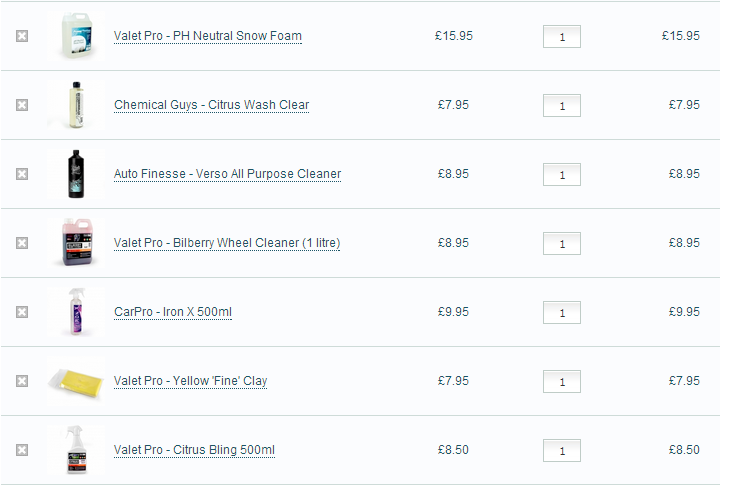The width and height of the screenshot is (731, 488).
Task: Click yellow clay bar thumbnail
Action: tap(75, 380)
